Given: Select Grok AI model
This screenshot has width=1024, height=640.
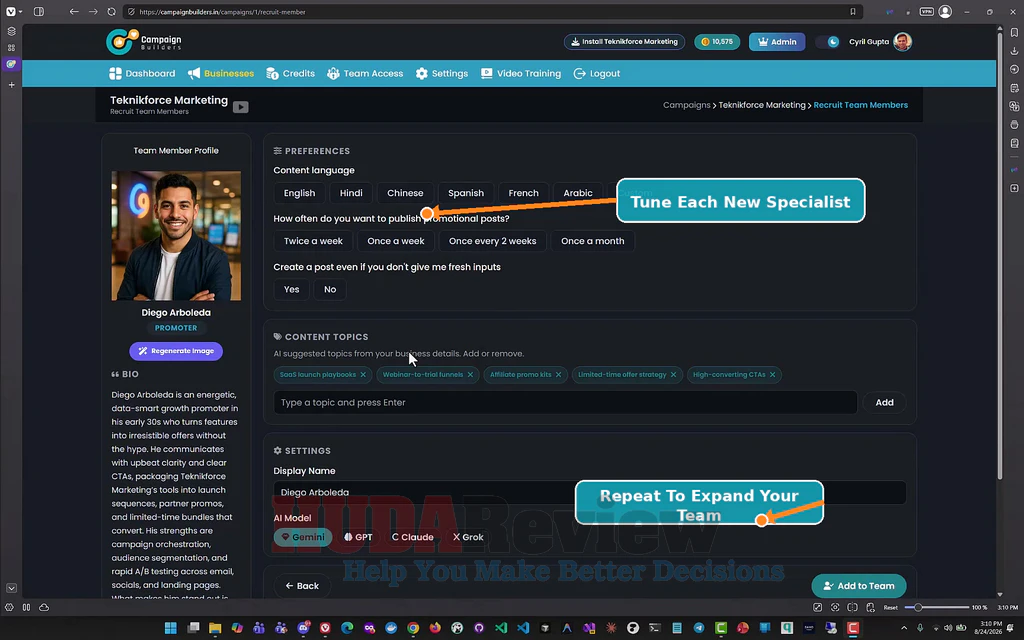Looking at the screenshot, I should point(468,537).
